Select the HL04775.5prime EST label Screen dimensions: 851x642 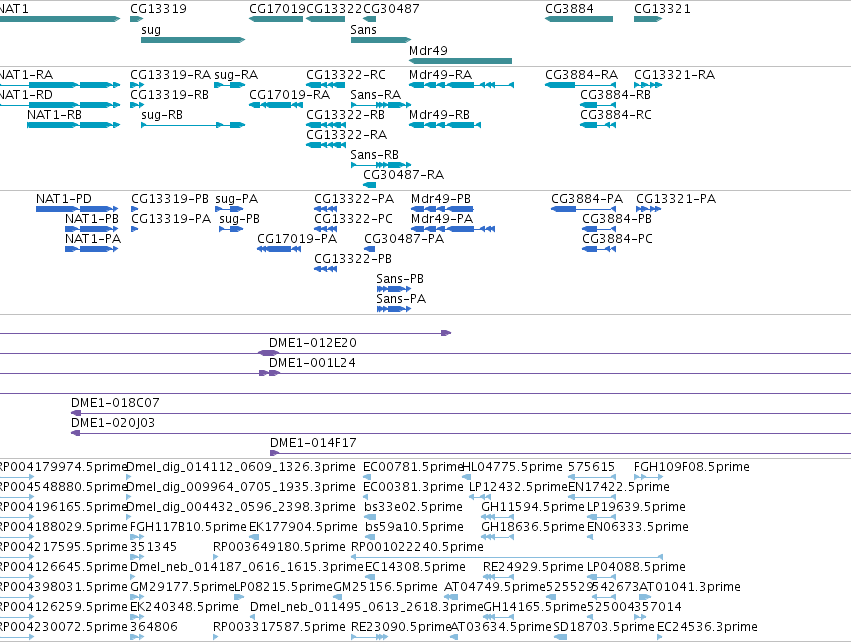(x=512, y=467)
